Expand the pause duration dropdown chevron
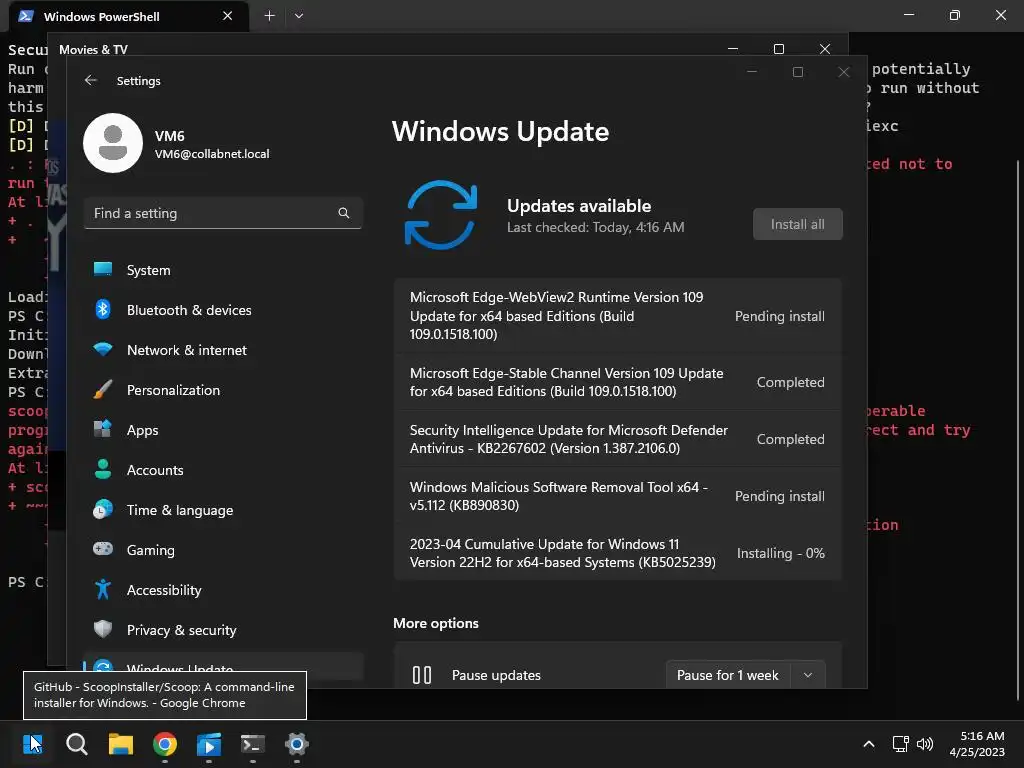Screen dimensions: 1024x768 point(808,675)
